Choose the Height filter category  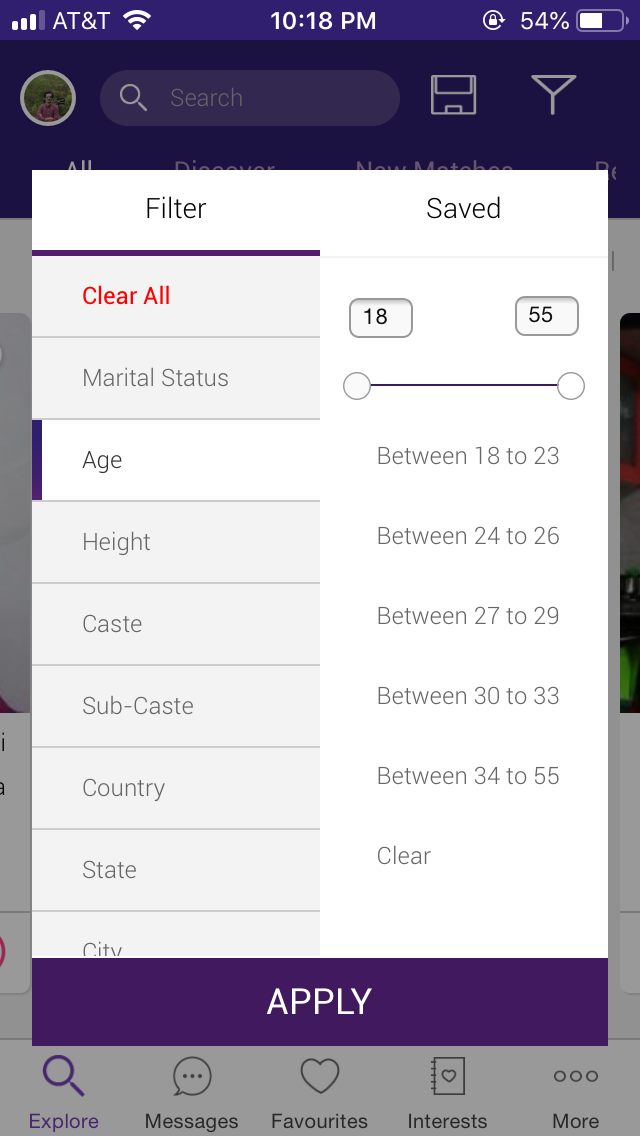[x=176, y=542]
